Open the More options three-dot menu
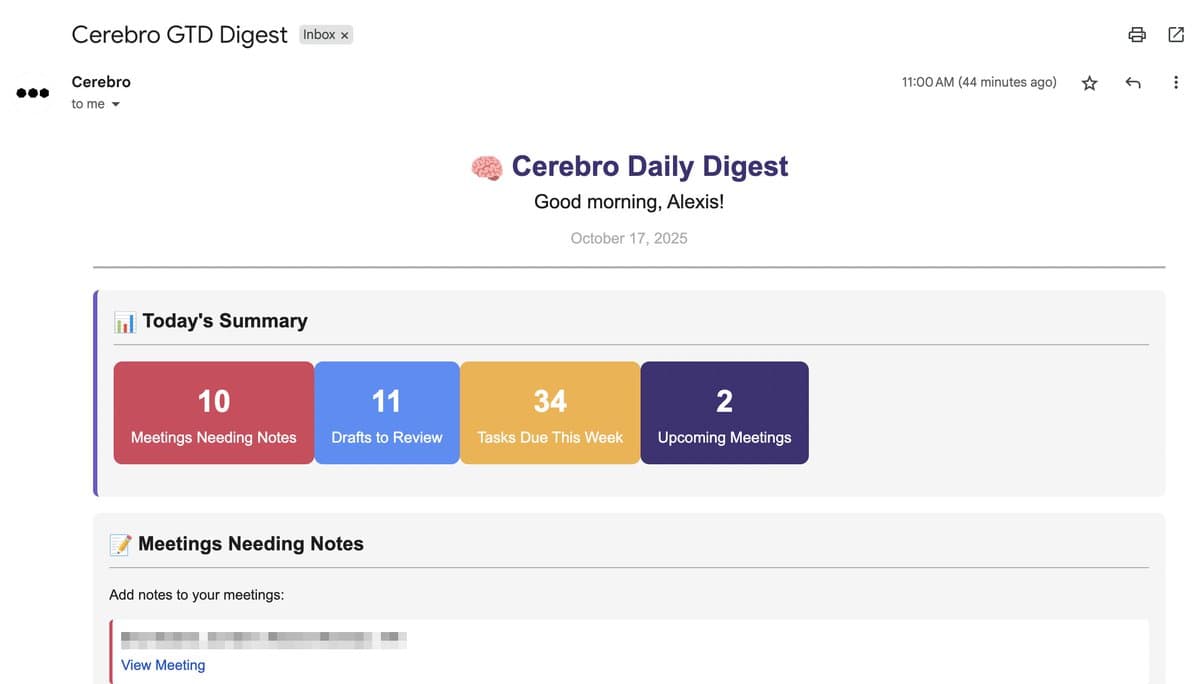Image resolution: width=1200 pixels, height=684 pixels. [1175, 83]
